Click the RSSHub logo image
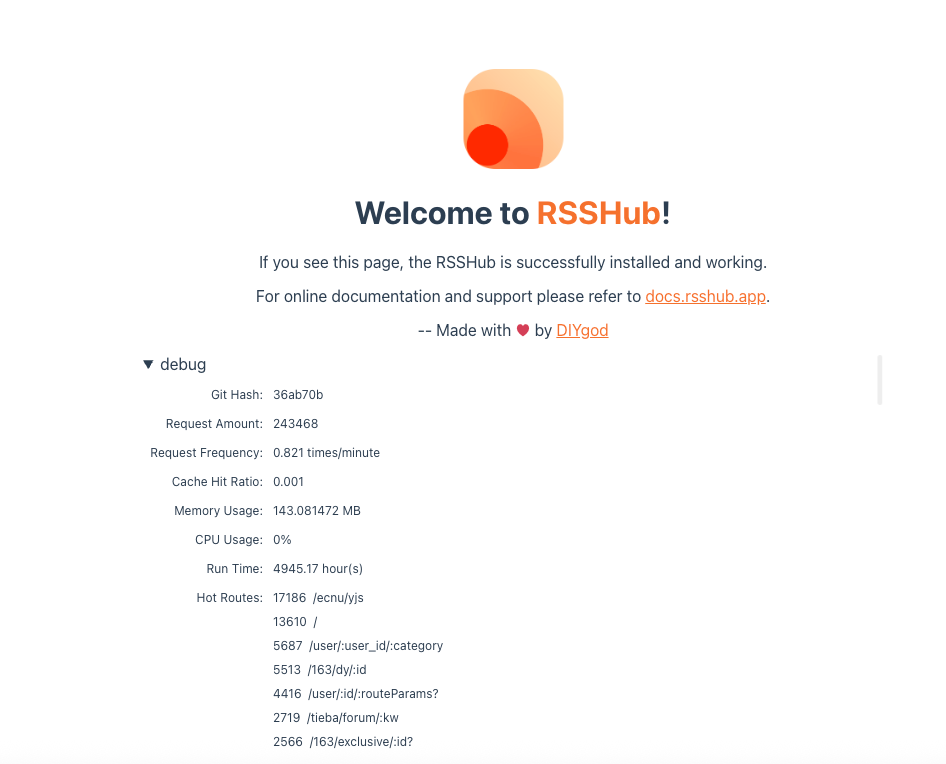 click(x=513, y=119)
